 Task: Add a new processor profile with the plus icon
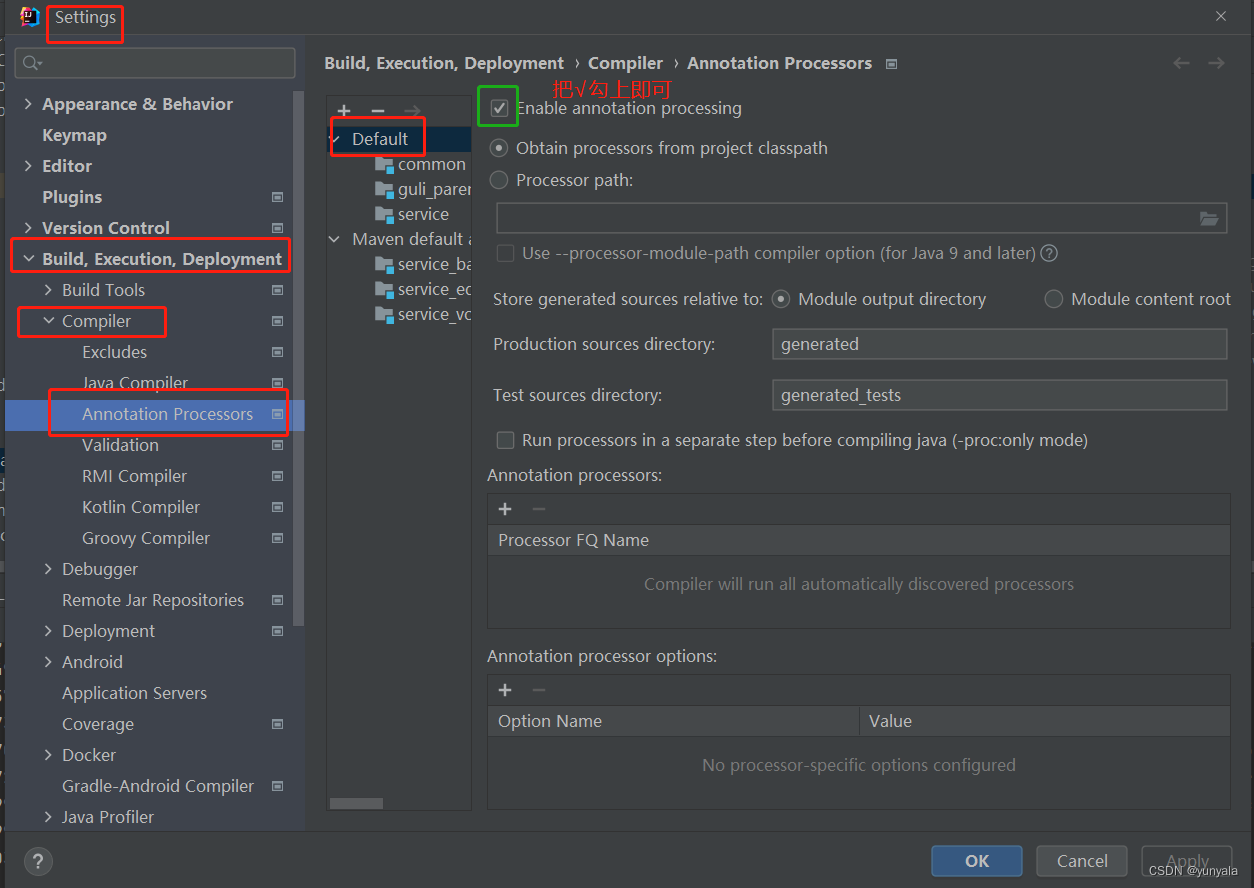pyautogui.click(x=344, y=110)
